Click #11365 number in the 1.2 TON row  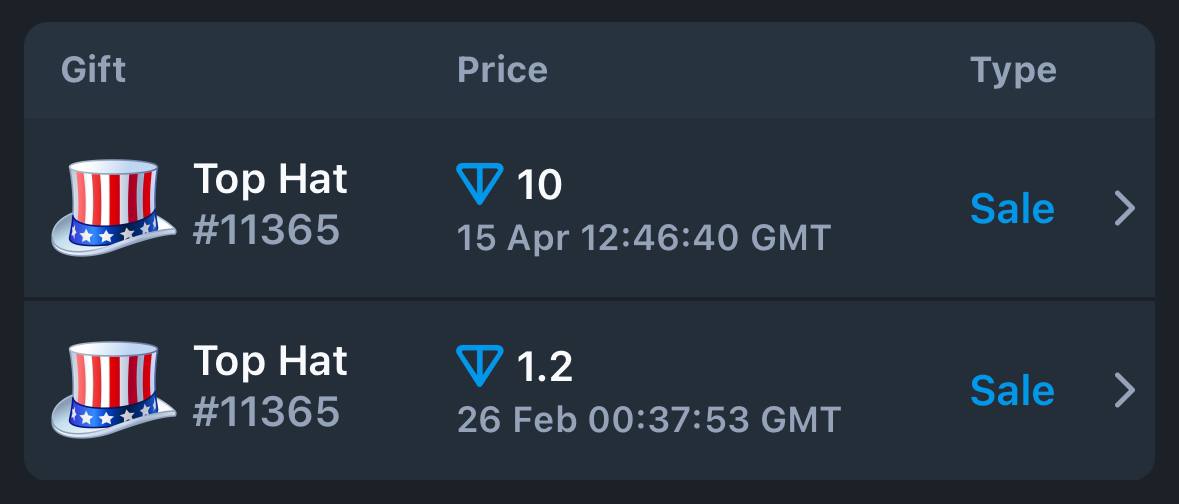click(266, 412)
